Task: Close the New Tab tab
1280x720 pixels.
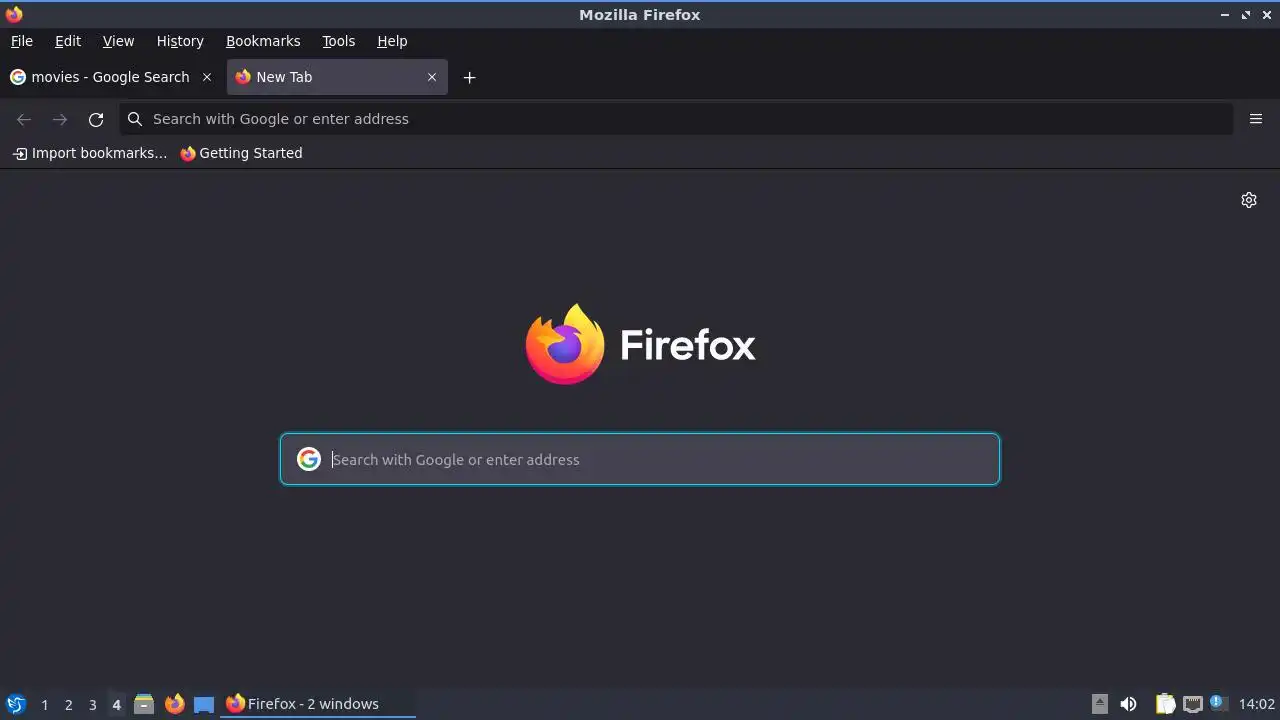Action: [x=432, y=77]
